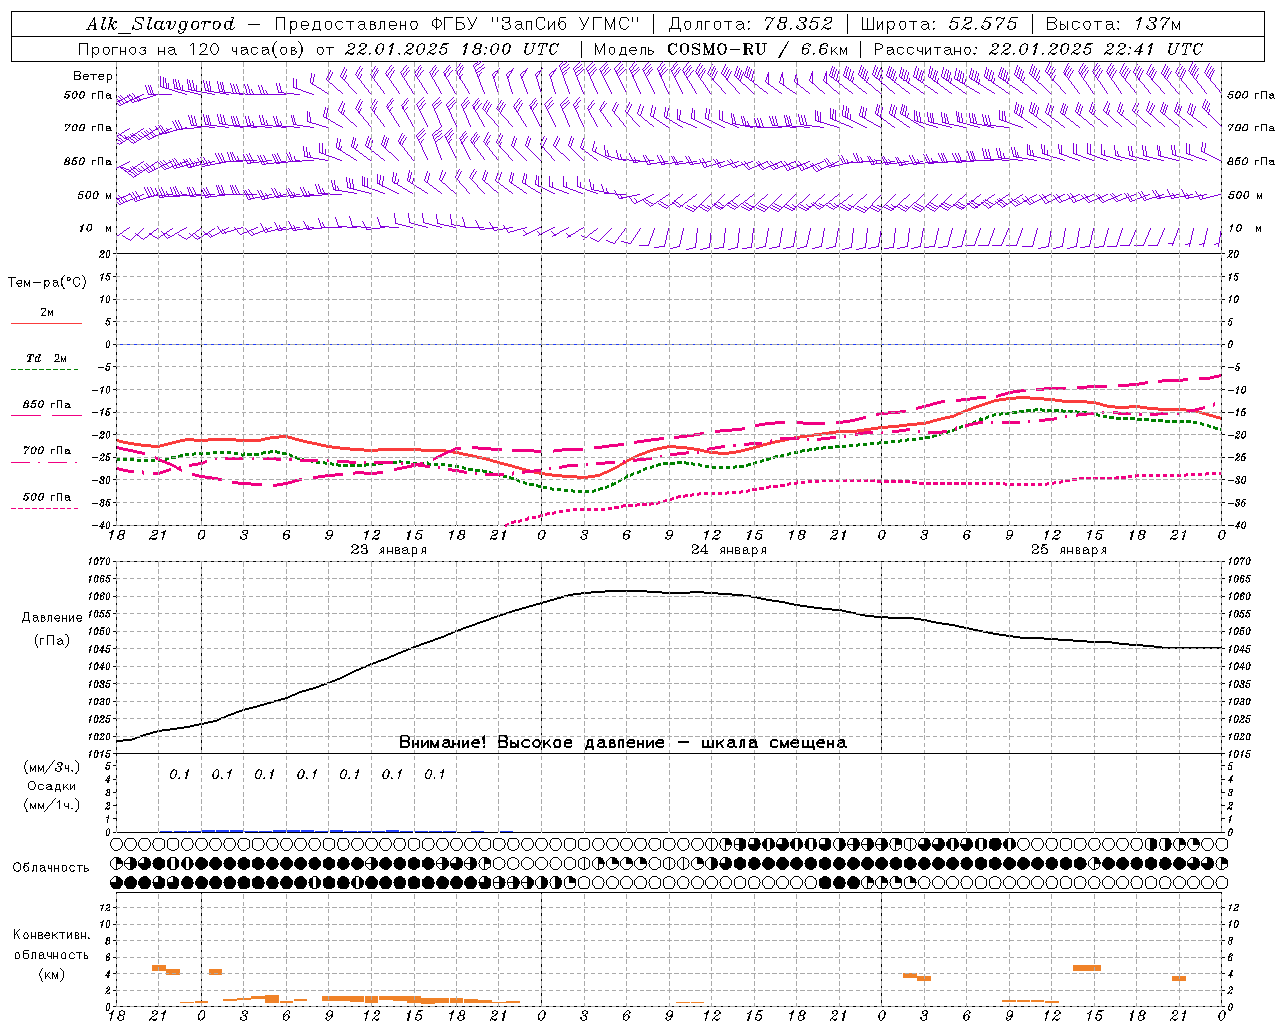Select the dashed 500 гПа legend line
Viewport: 1280px width, 1024px height.
[45, 508]
